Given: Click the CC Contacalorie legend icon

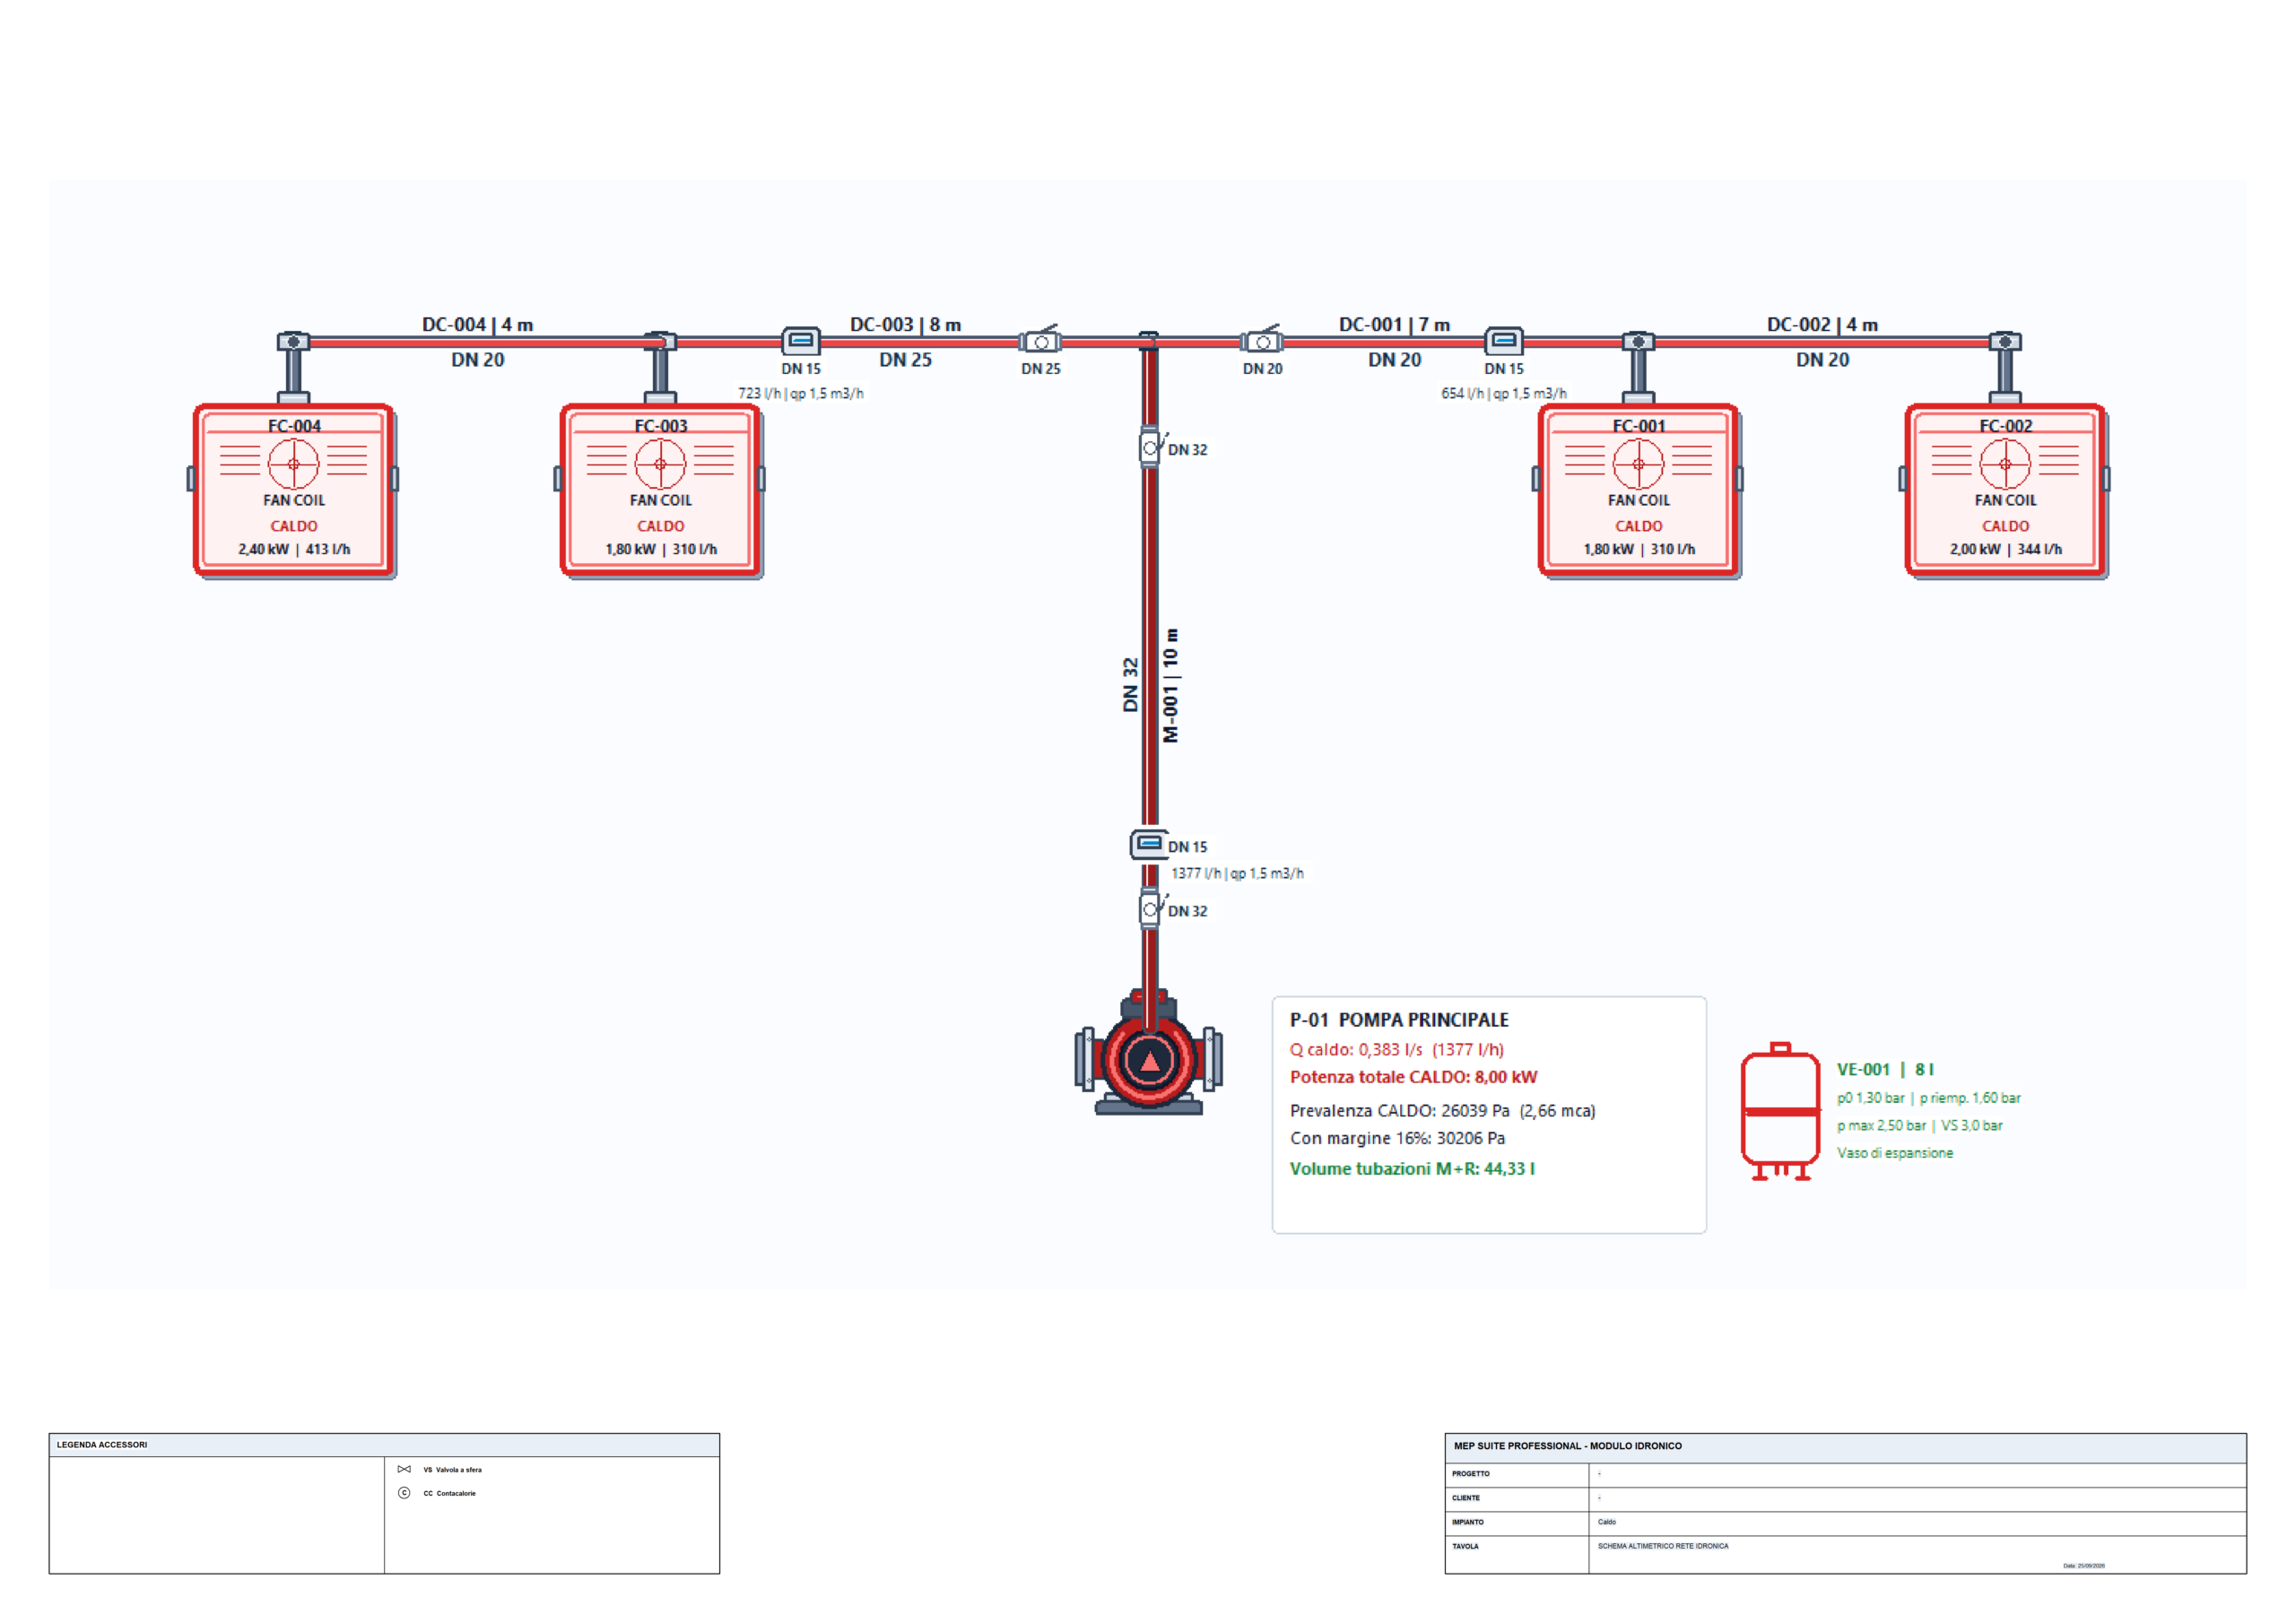Looking at the screenshot, I should pyautogui.click(x=404, y=1493).
